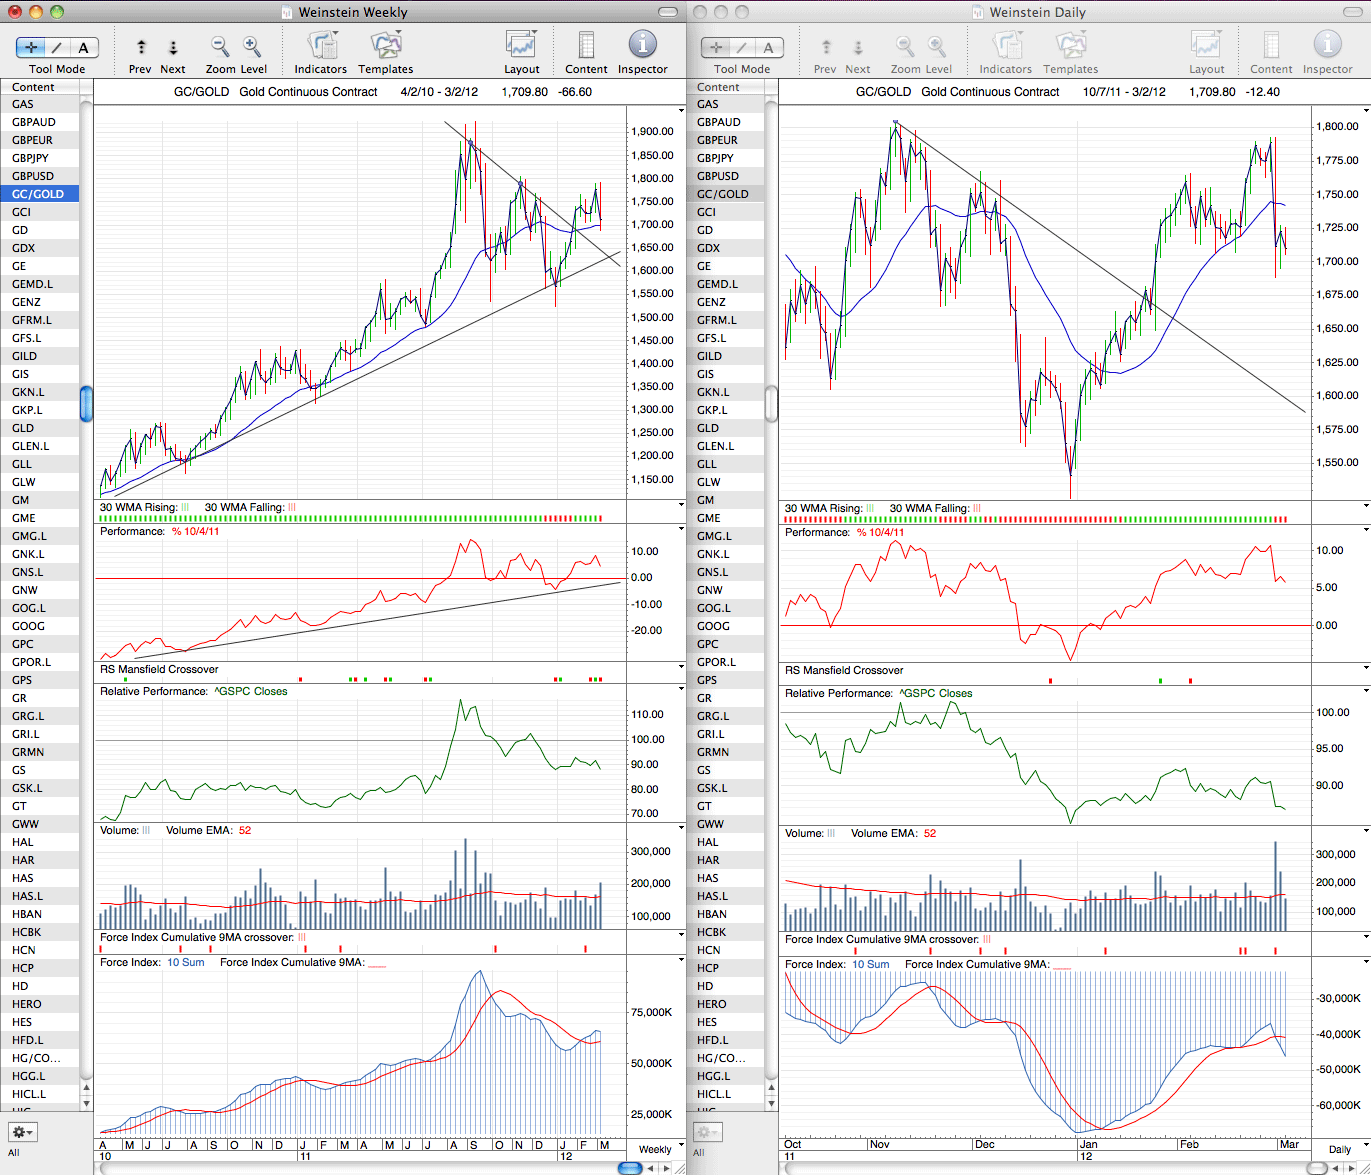Select GC/GOLD in Daily symbol list

click(x=725, y=194)
